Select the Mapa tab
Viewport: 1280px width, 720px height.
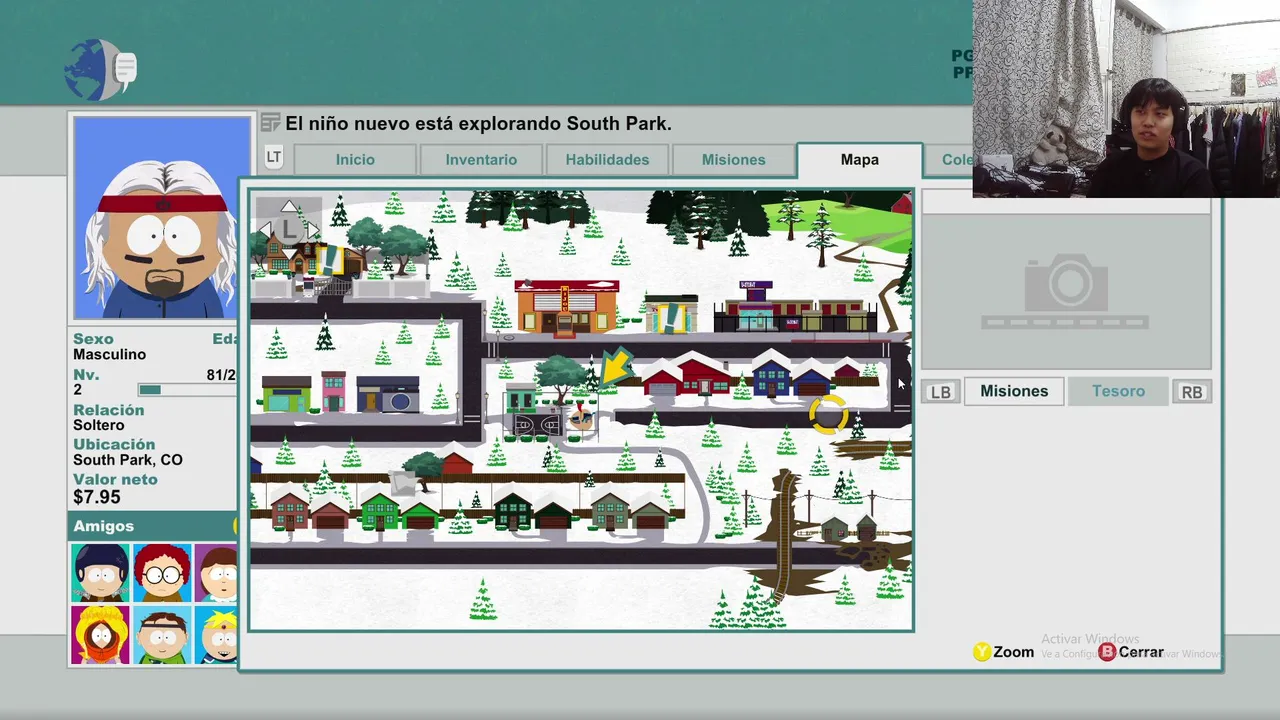tap(859, 160)
